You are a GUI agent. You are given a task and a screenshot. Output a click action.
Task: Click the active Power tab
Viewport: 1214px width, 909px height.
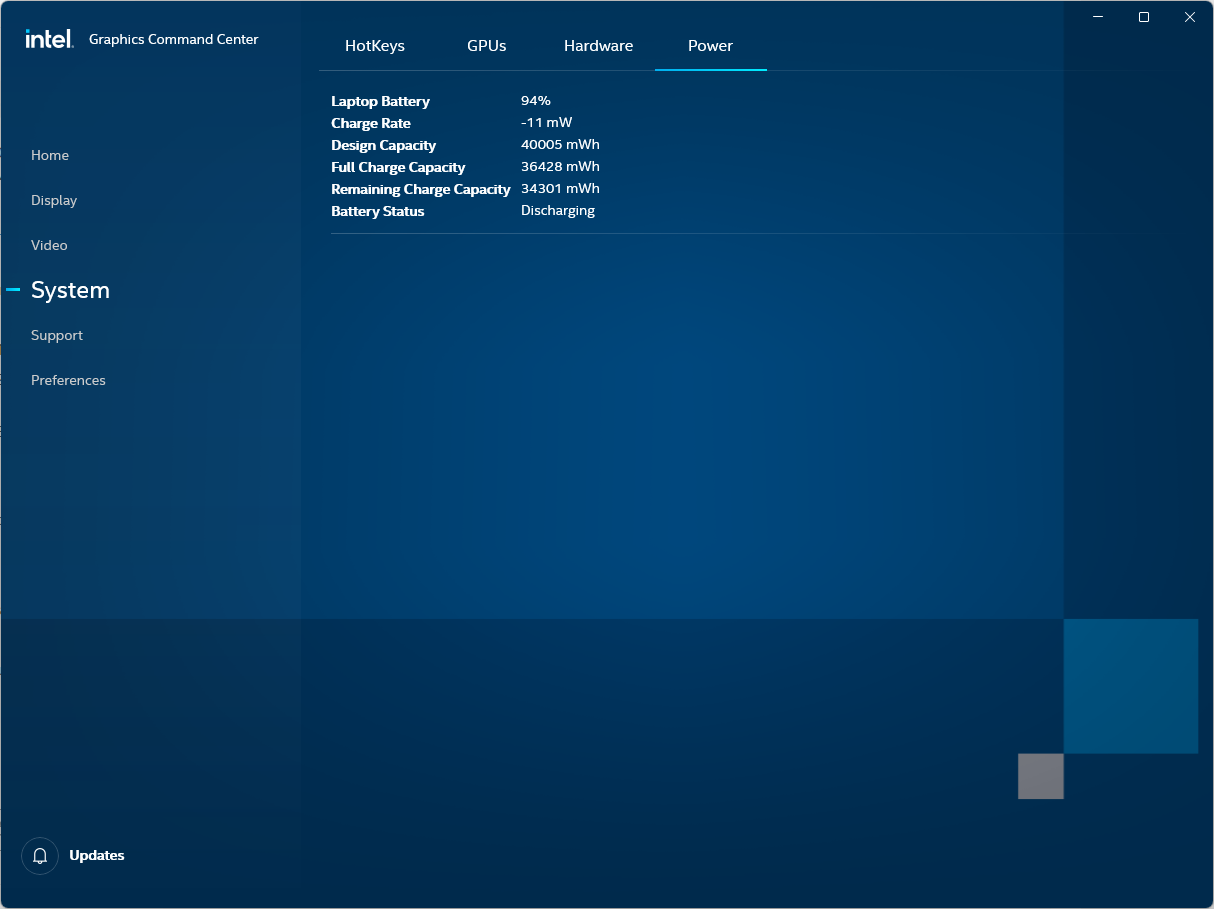click(710, 45)
